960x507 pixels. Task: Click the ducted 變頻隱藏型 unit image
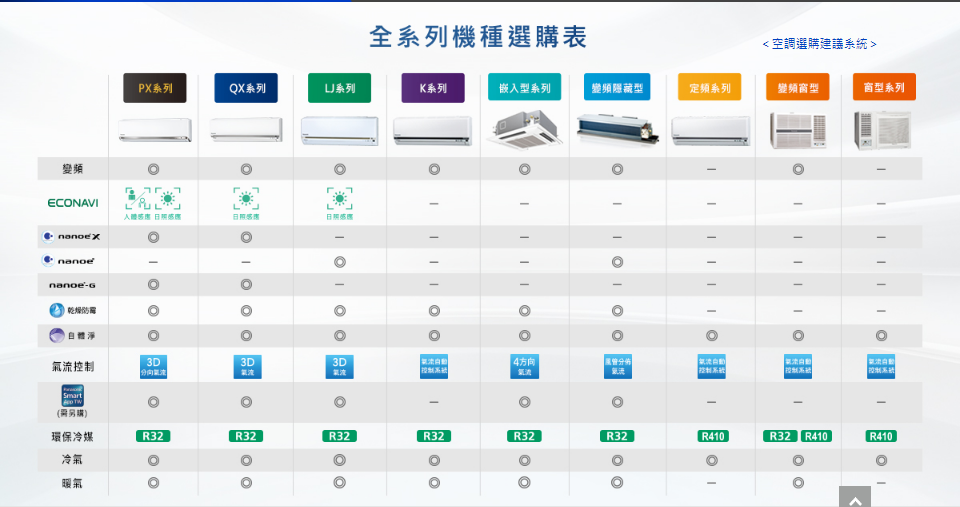tap(617, 129)
